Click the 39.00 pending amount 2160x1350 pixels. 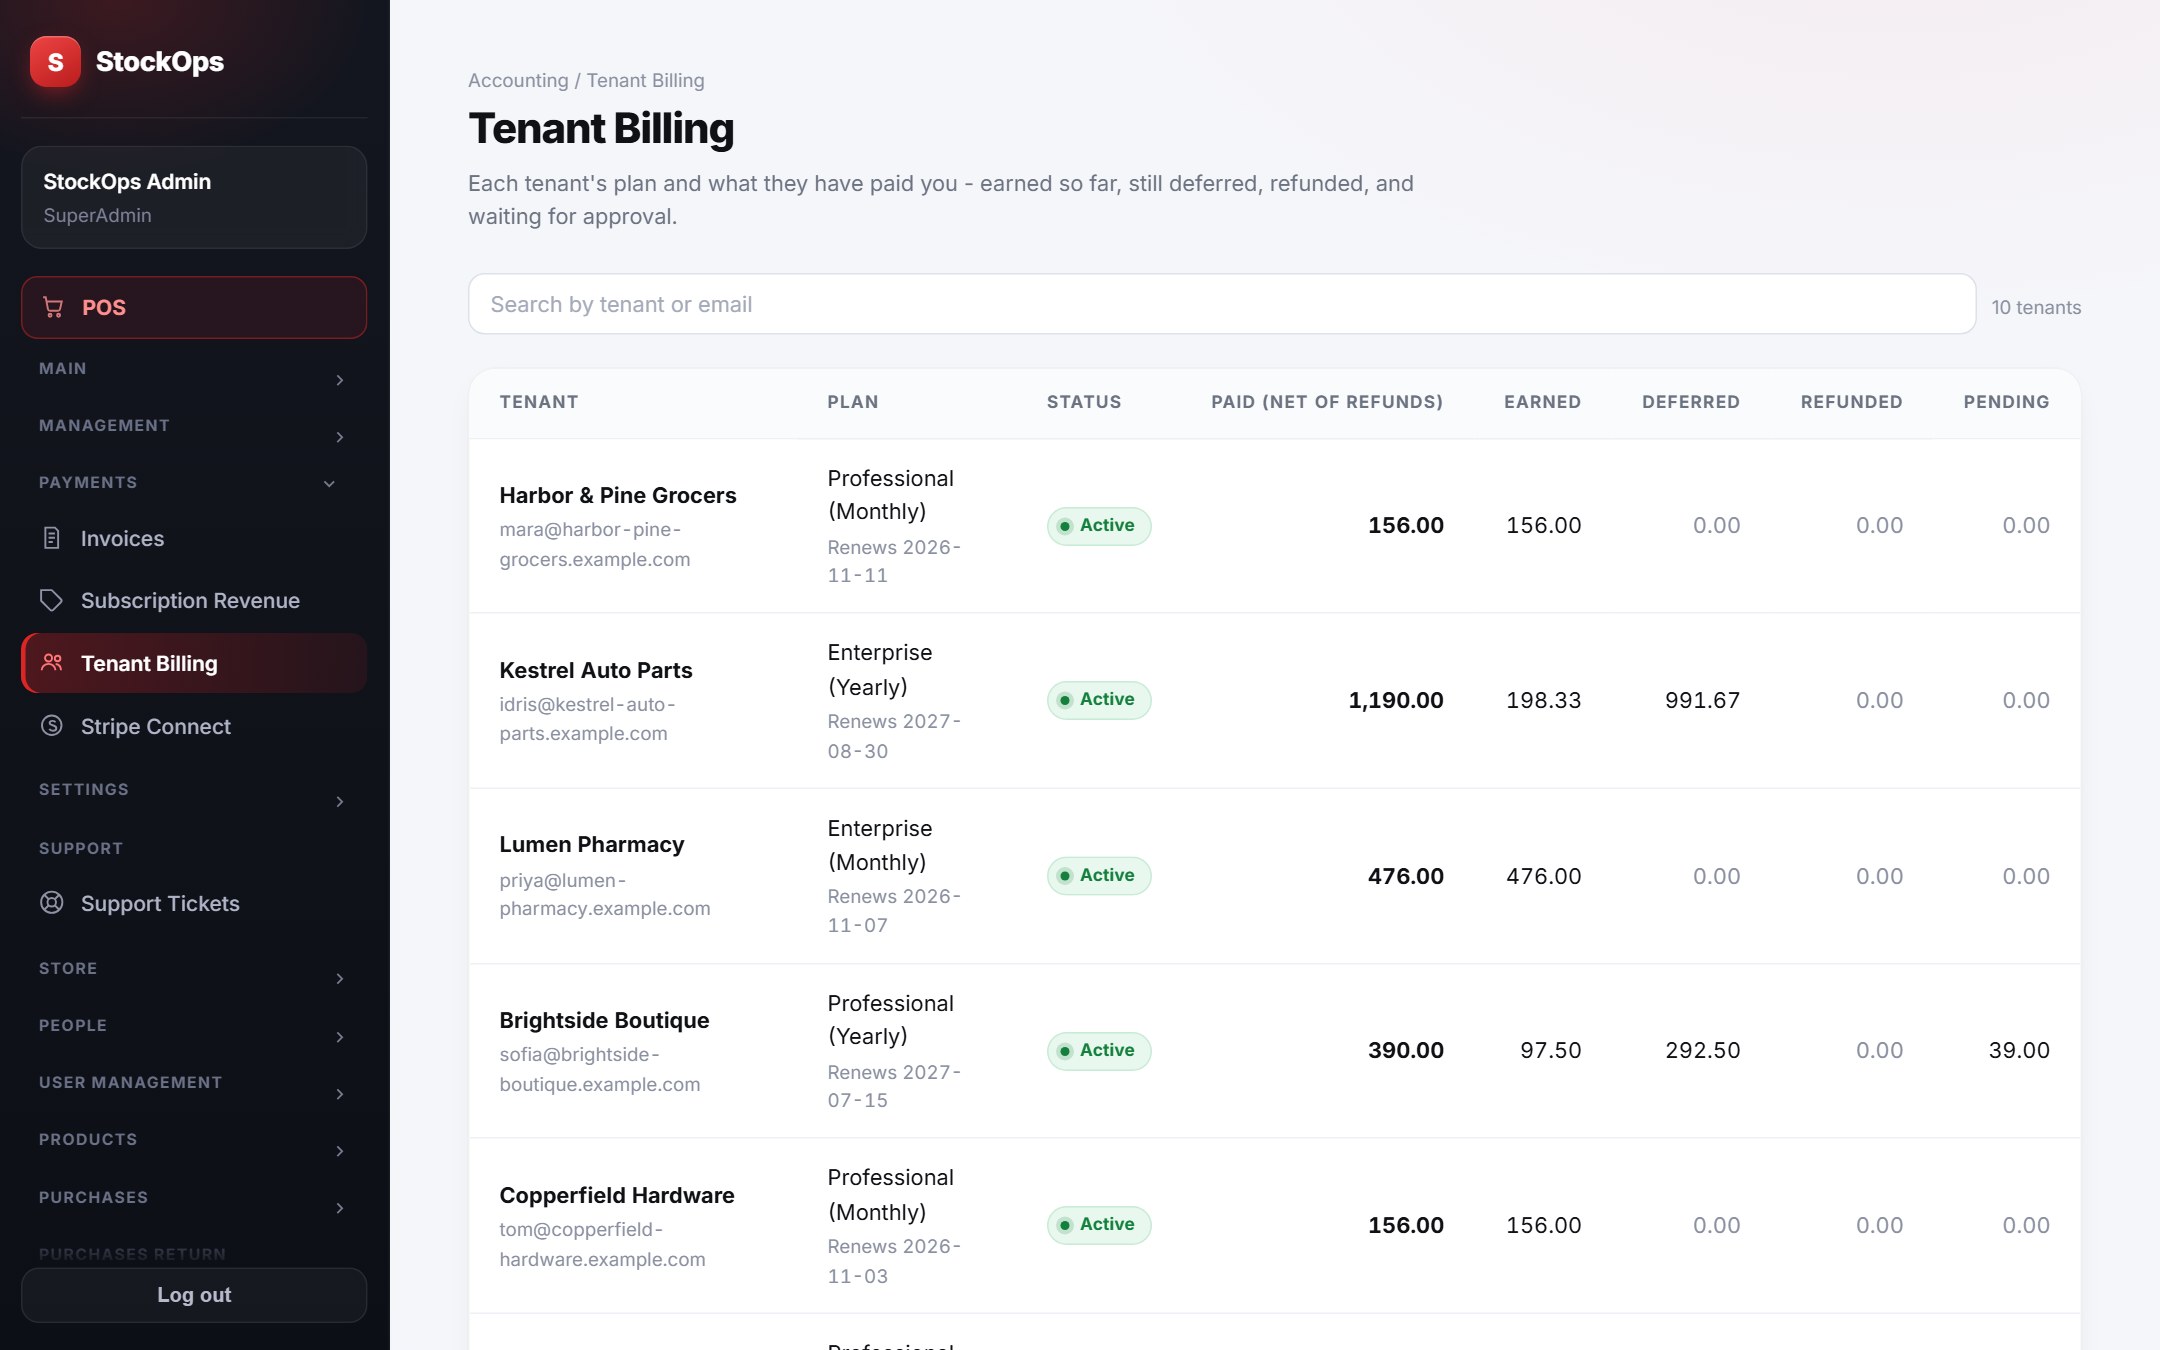pyautogui.click(x=2019, y=1050)
